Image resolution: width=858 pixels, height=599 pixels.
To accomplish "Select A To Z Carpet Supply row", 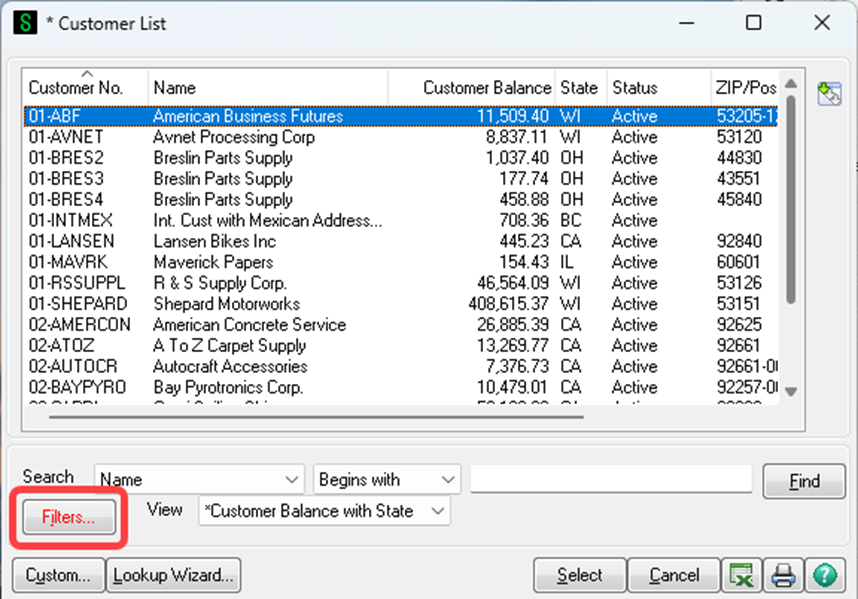I will [x=401, y=345].
